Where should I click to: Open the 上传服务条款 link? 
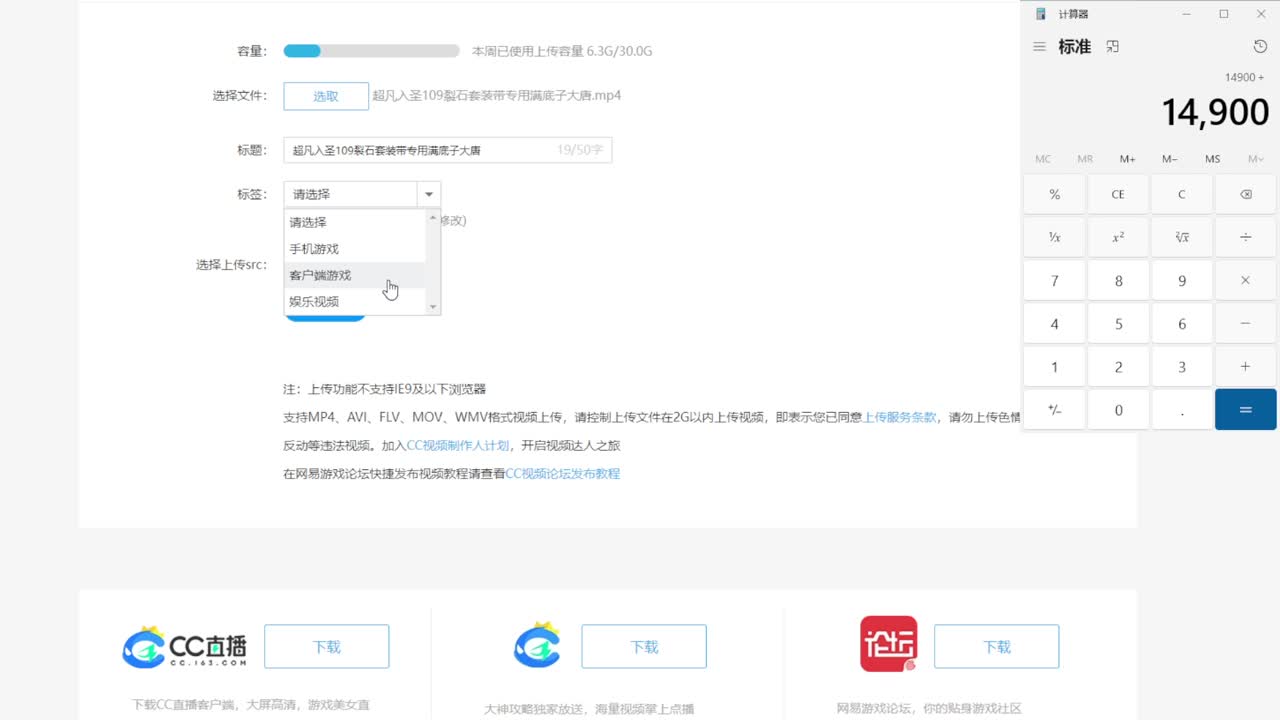click(x=900, y=417)
